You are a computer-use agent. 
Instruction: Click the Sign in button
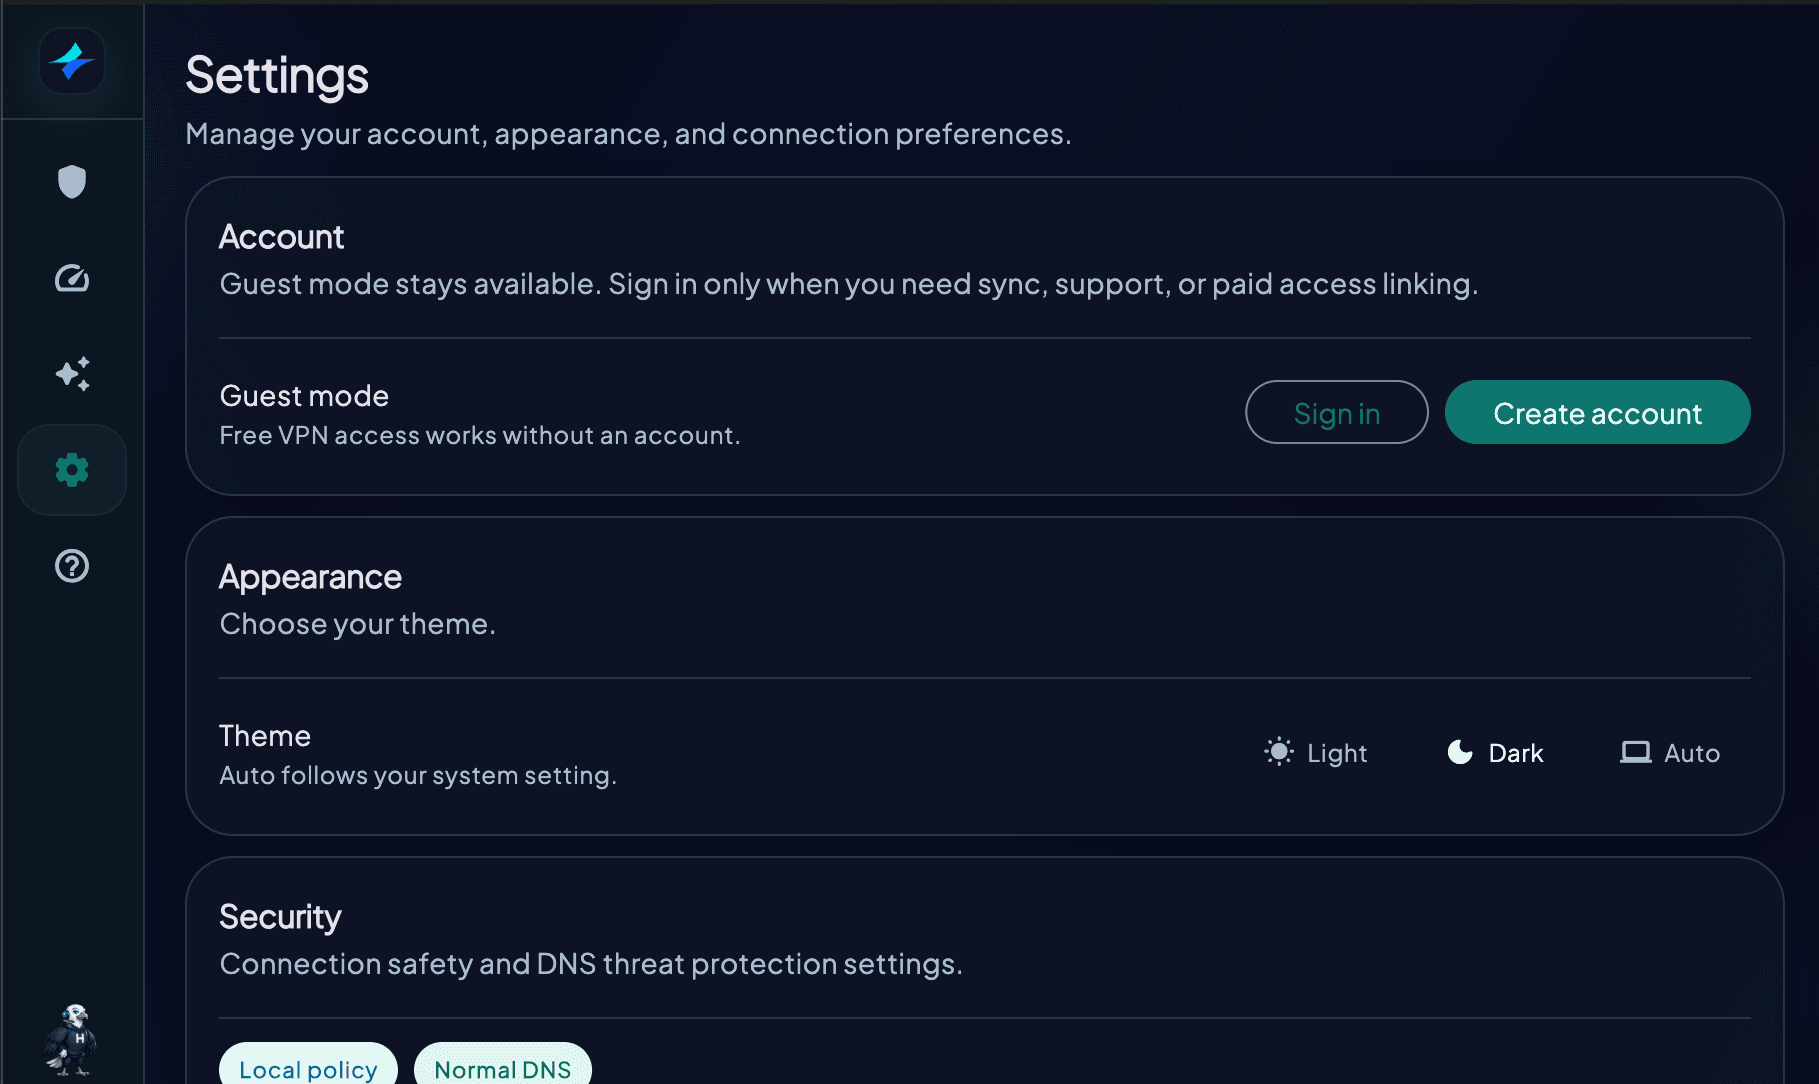(1337, 412)
